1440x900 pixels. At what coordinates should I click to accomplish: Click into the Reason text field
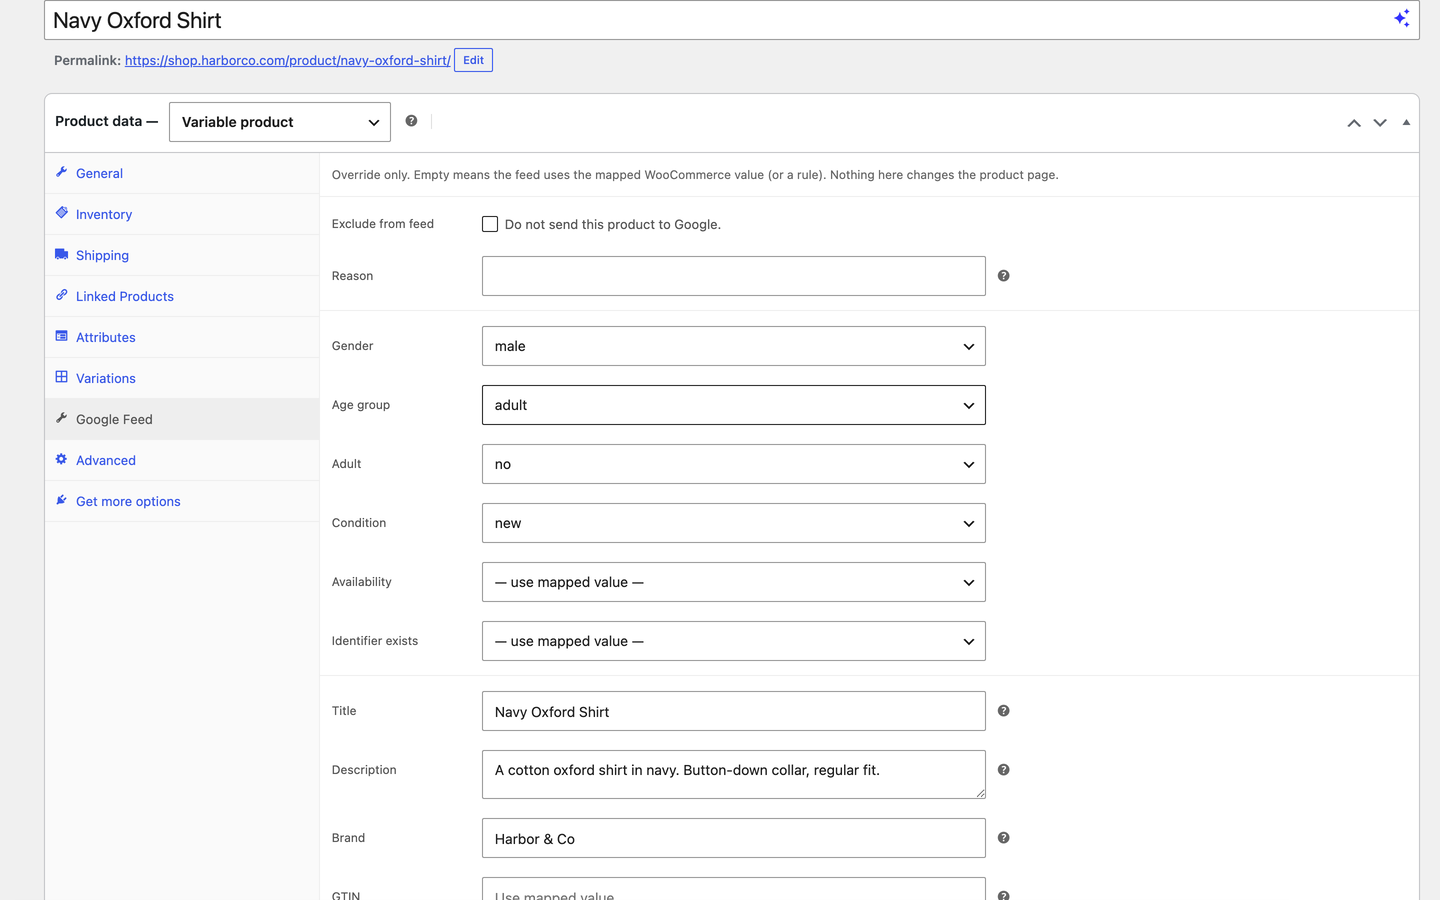pyautogui.click(x=734, y=276)
